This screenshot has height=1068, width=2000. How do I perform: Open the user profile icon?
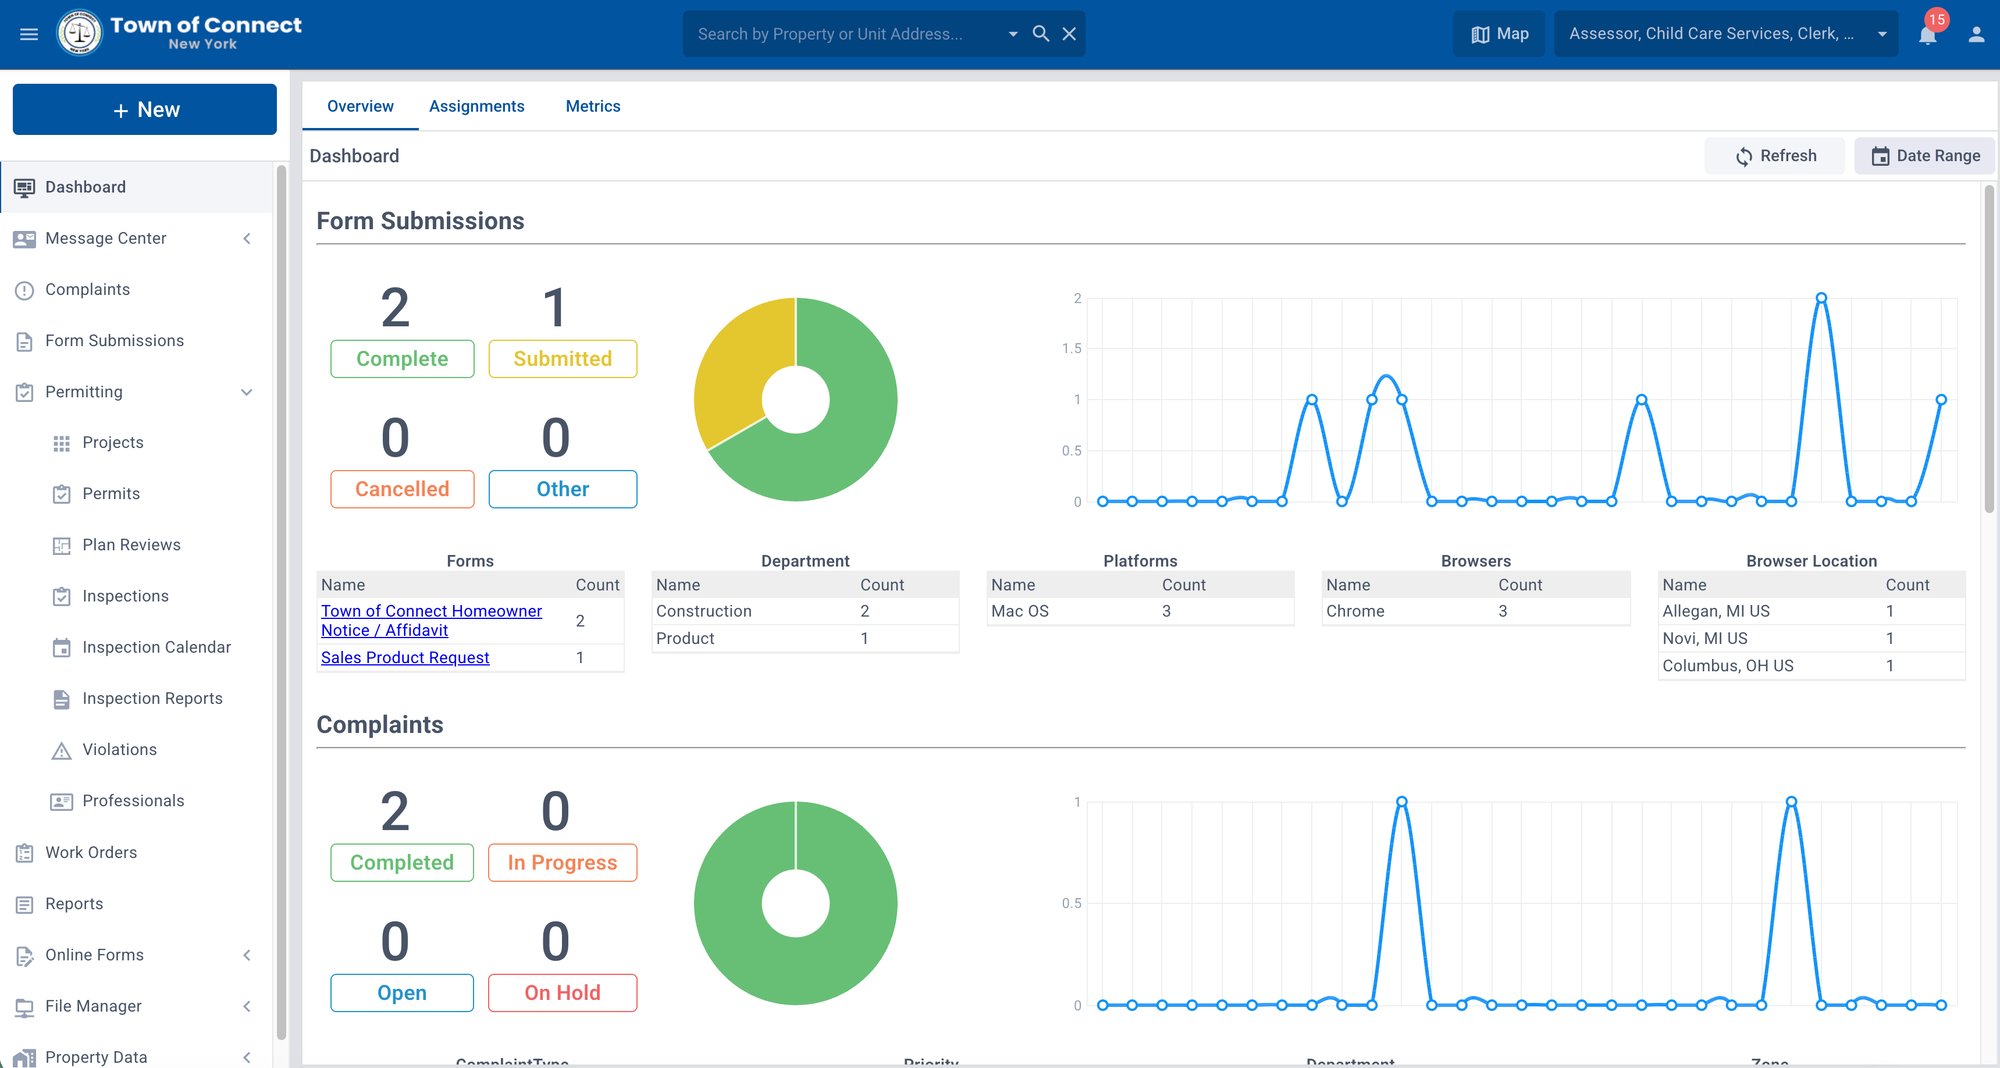pos(1976,34)
